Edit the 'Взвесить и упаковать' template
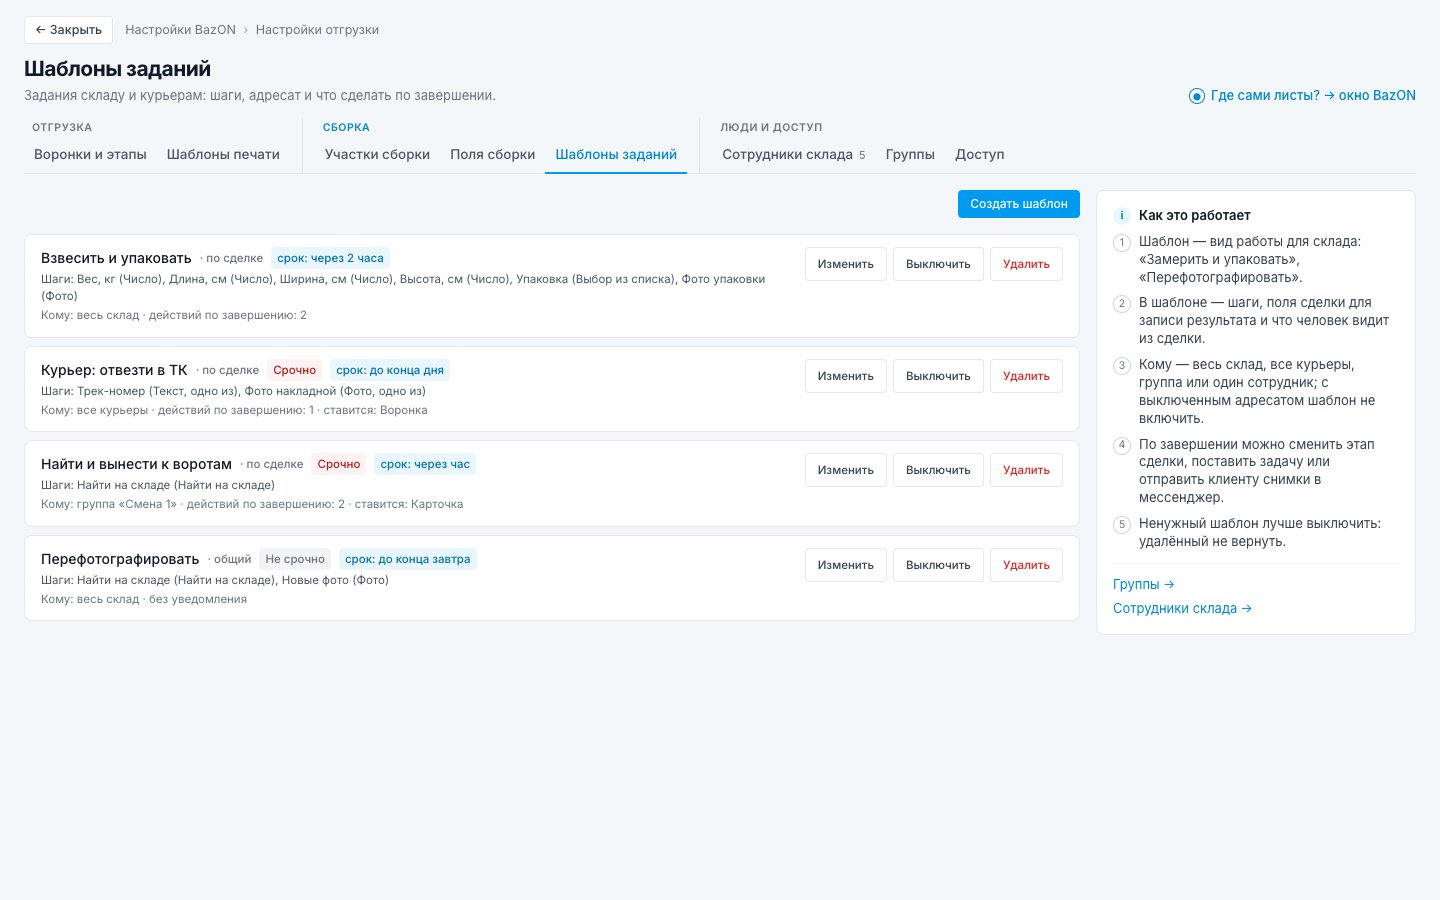1440x900 pixels. click(846, 264)
